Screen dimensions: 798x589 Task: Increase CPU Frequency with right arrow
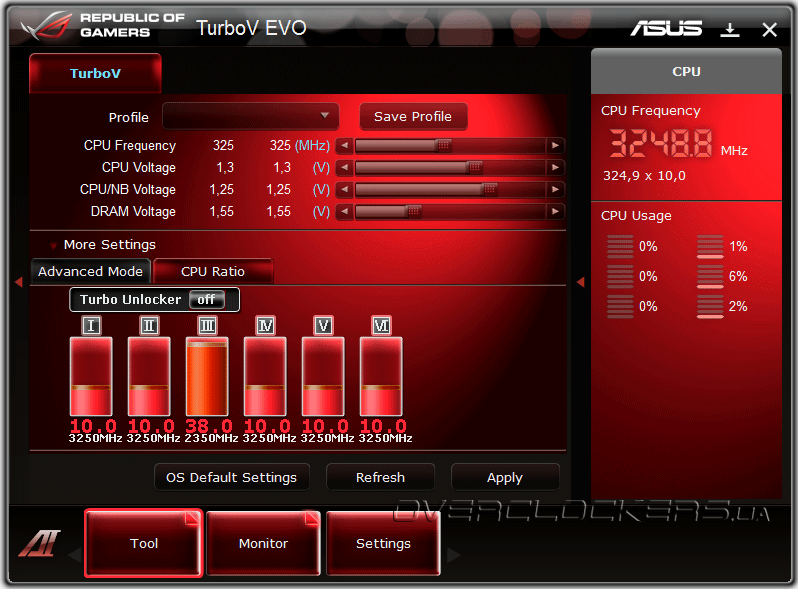coord(555,146)
